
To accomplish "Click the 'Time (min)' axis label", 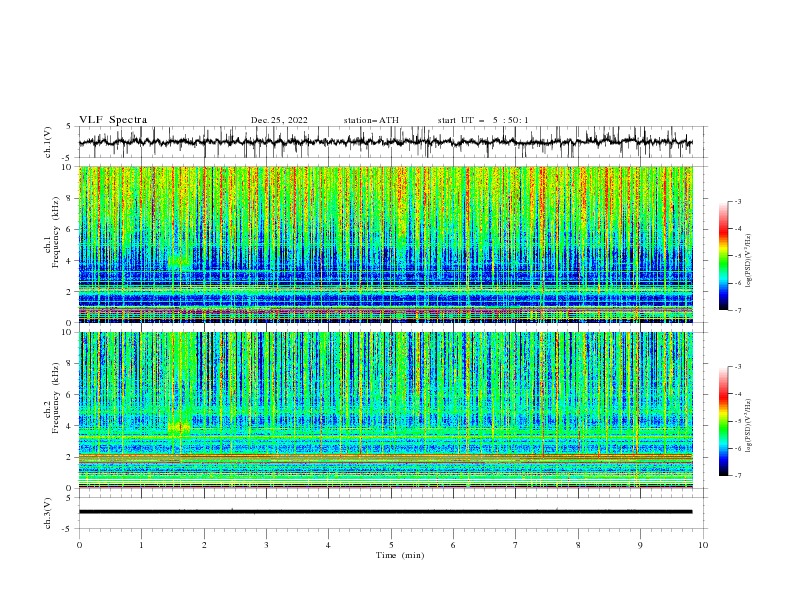I will [x=400, y=555].
